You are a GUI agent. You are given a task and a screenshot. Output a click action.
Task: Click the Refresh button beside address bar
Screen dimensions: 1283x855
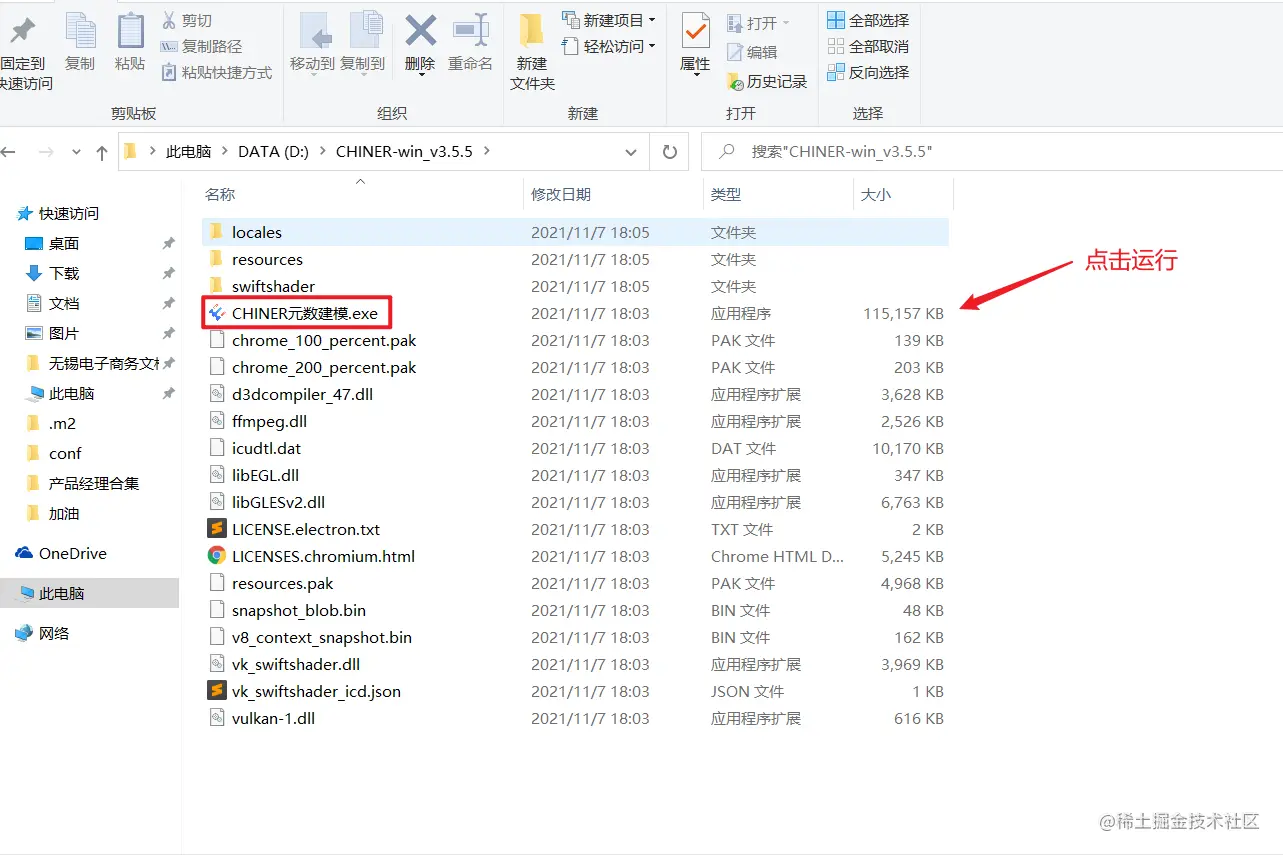click(x=669, y=152)
